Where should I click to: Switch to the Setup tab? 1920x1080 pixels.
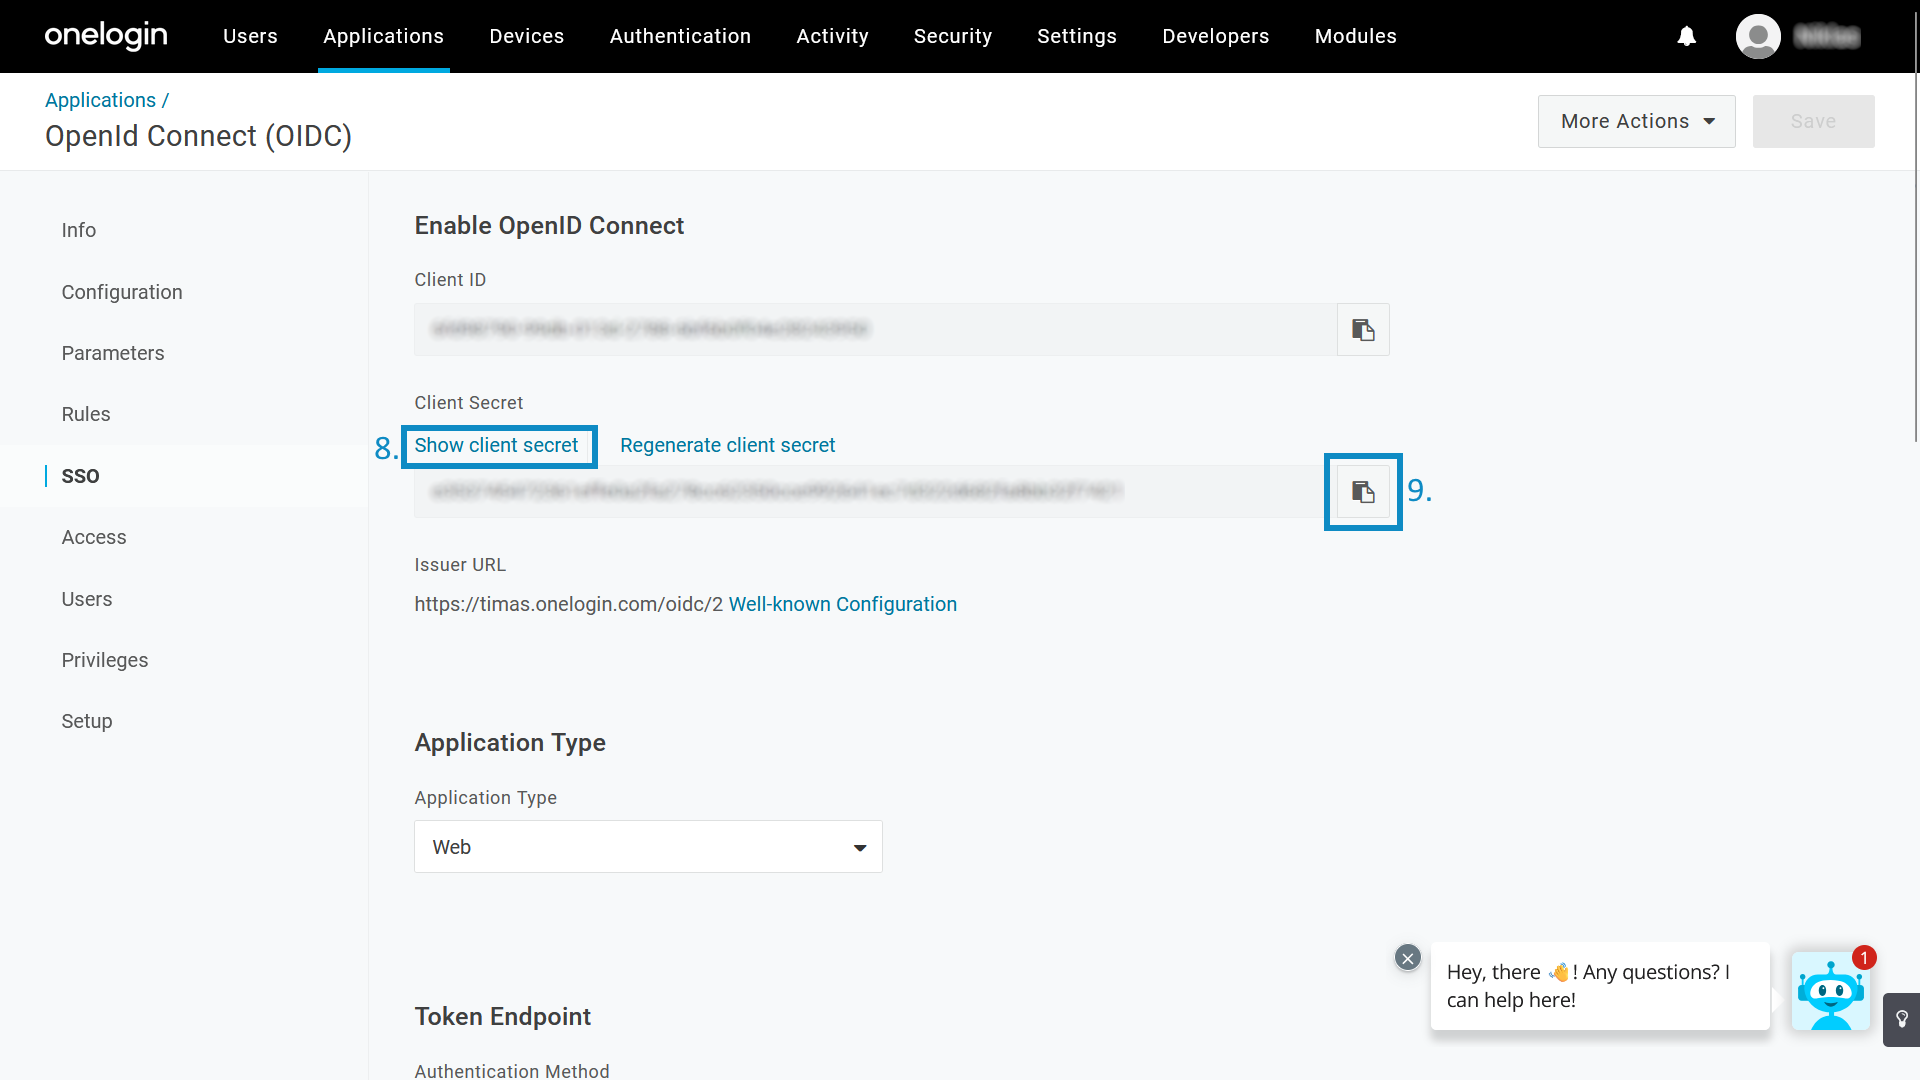coord(87,721)
